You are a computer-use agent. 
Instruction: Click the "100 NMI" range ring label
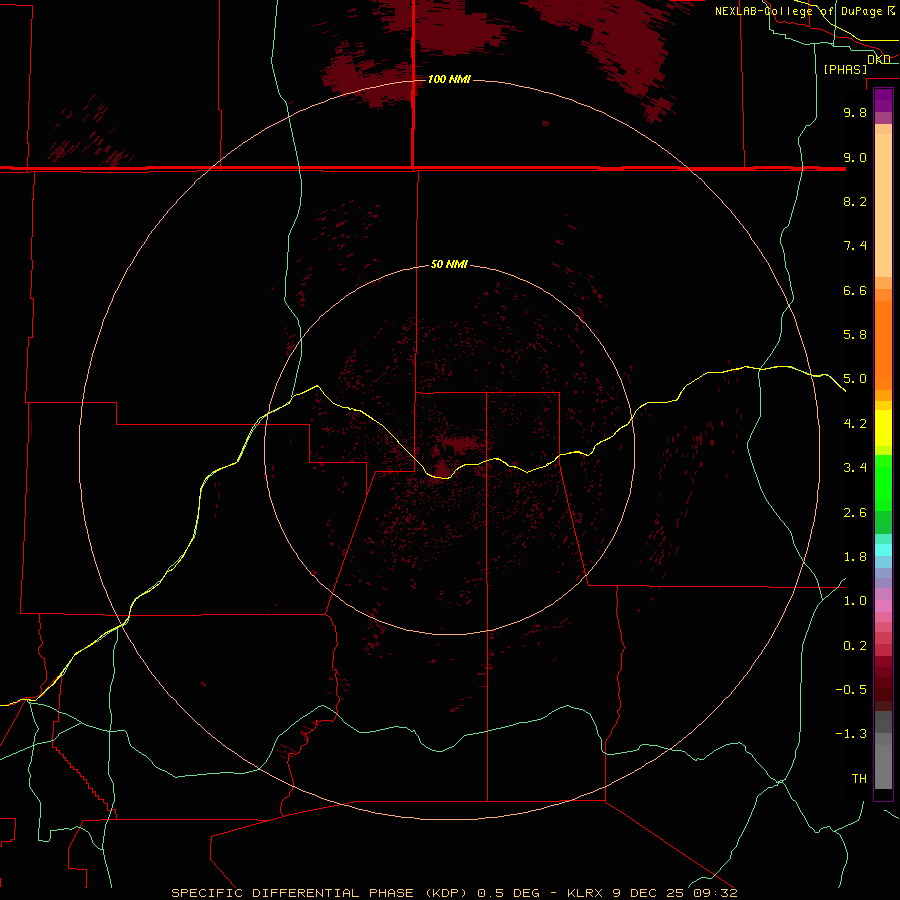(x=449, y=79)
